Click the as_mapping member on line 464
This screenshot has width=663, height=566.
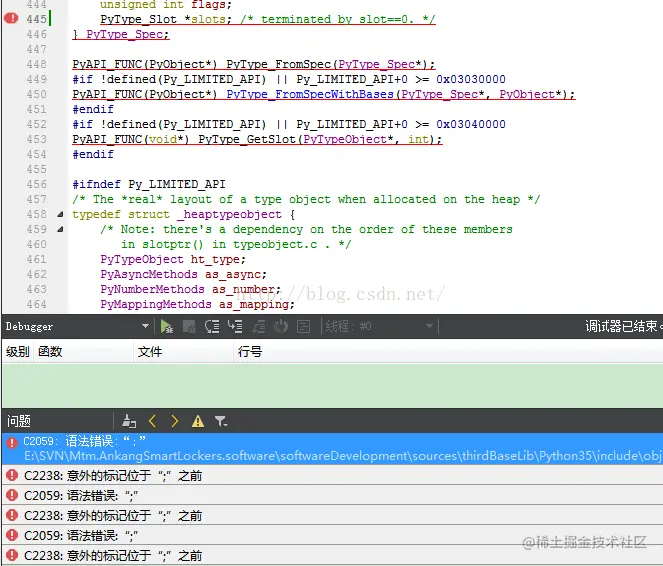pos(254,304)
